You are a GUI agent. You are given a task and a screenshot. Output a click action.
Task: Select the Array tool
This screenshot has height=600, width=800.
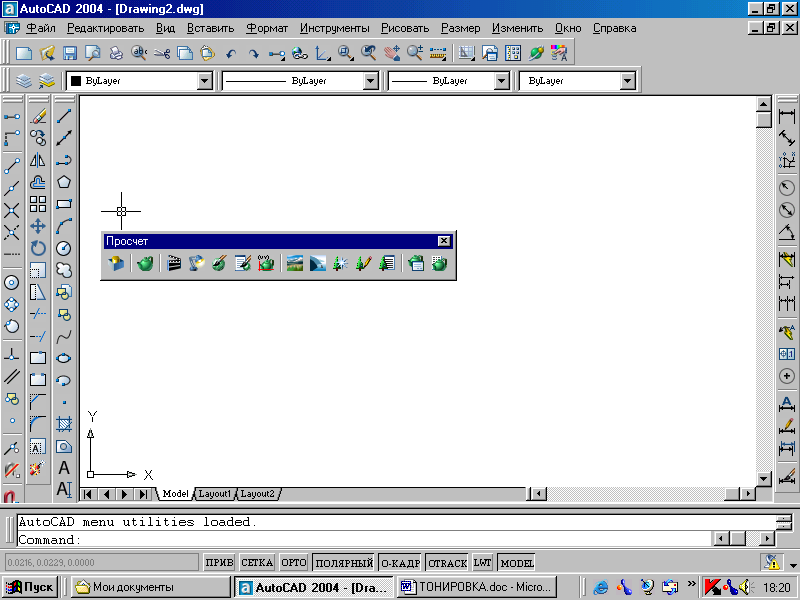click(x=38, y=204)
